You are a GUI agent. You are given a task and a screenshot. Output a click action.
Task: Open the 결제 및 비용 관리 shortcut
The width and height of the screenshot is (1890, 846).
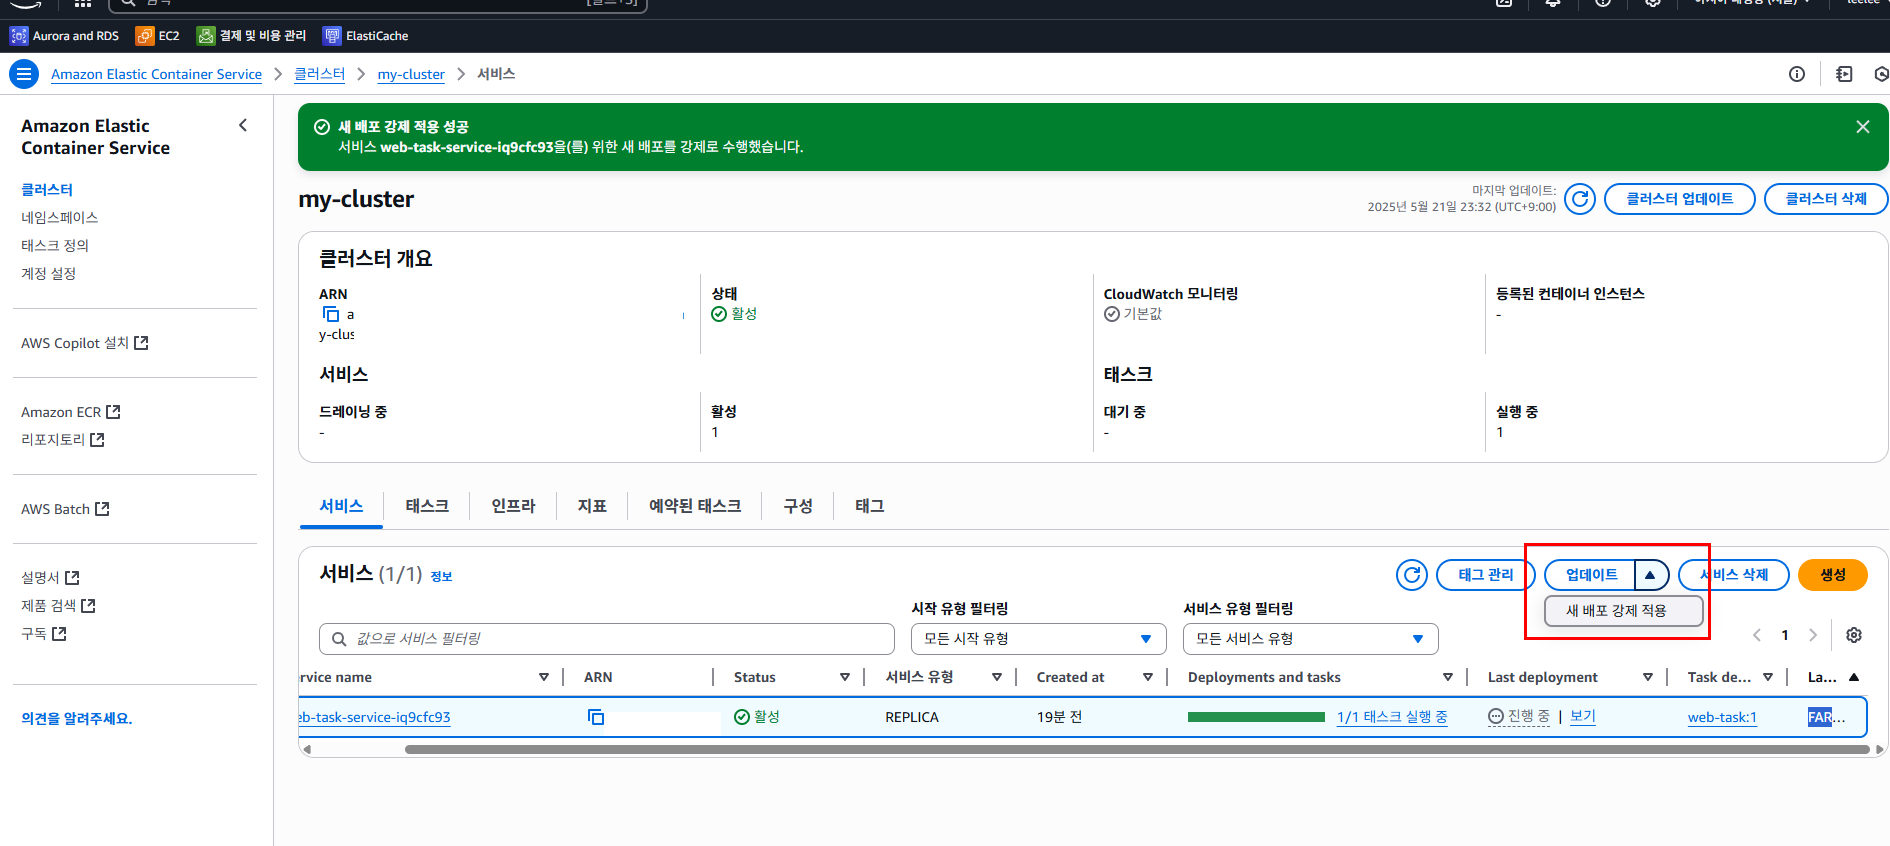pos(252,36)
